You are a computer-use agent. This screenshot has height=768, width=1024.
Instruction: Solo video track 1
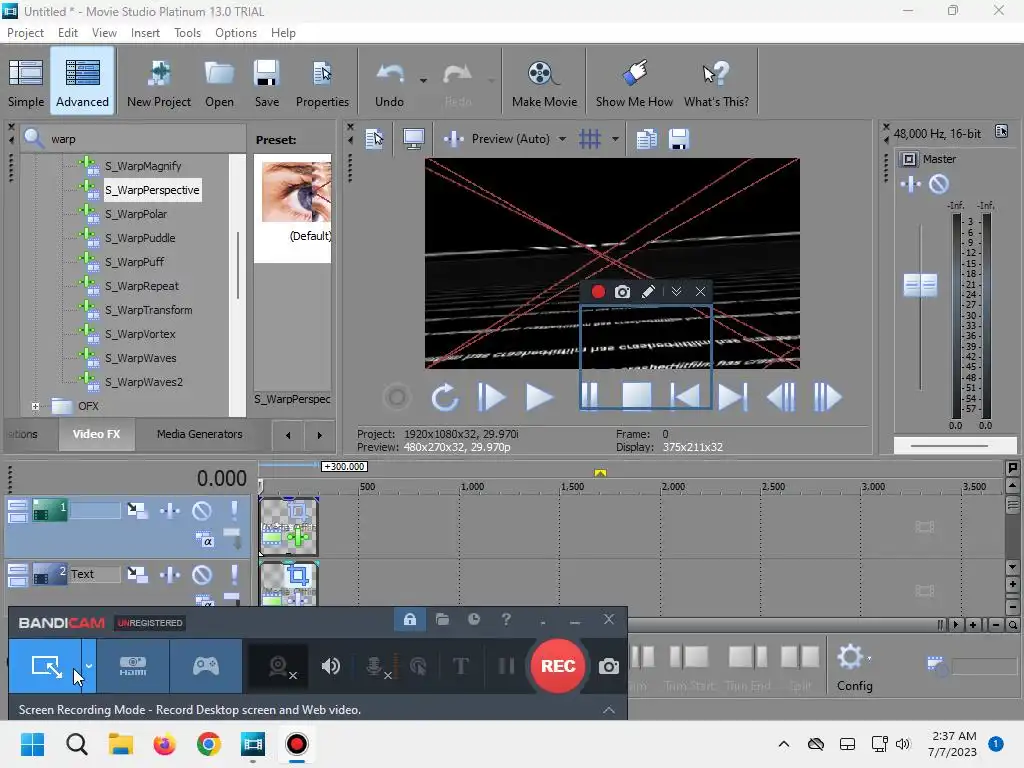click(234, 510)
